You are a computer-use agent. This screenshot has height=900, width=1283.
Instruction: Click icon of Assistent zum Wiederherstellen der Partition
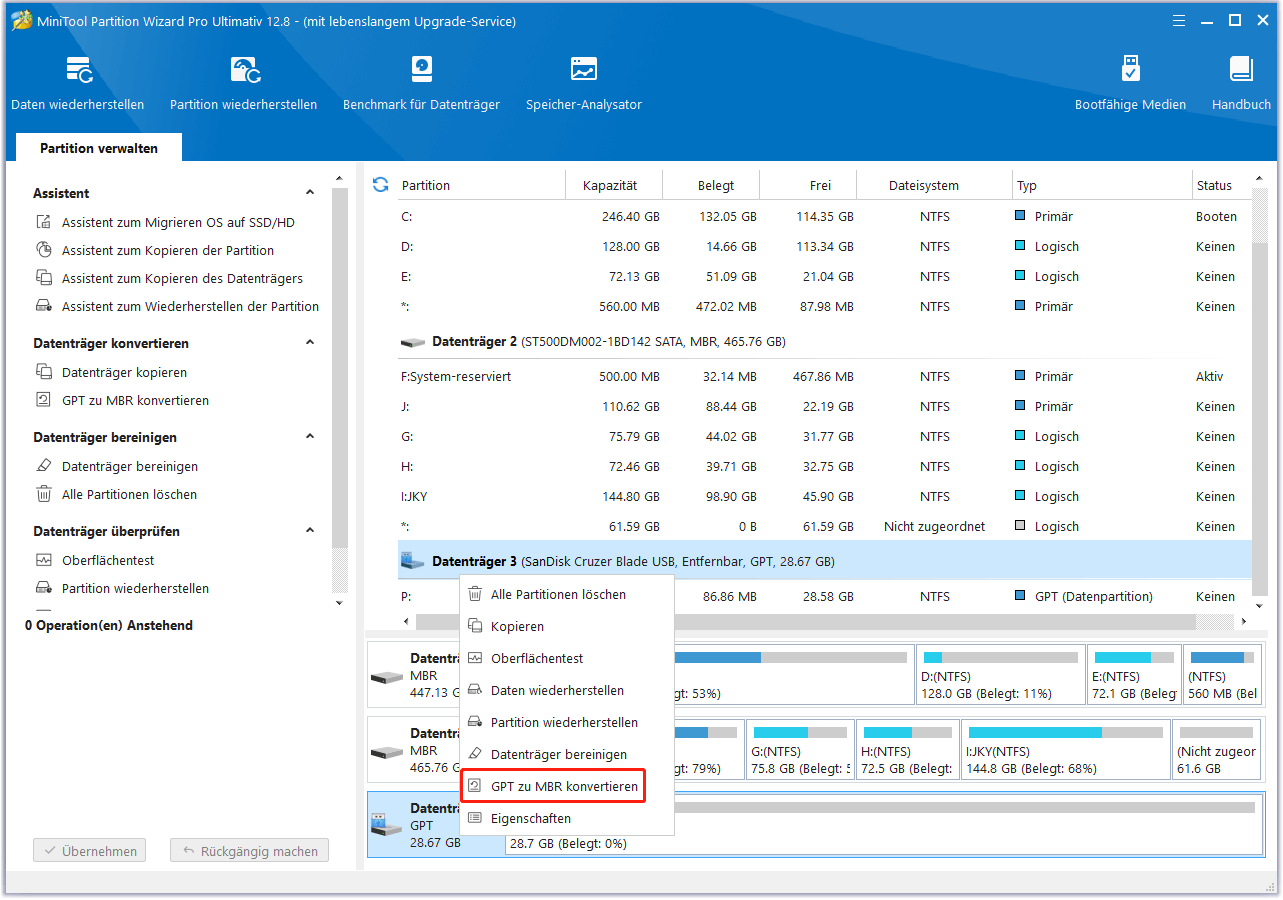[44, 306]
